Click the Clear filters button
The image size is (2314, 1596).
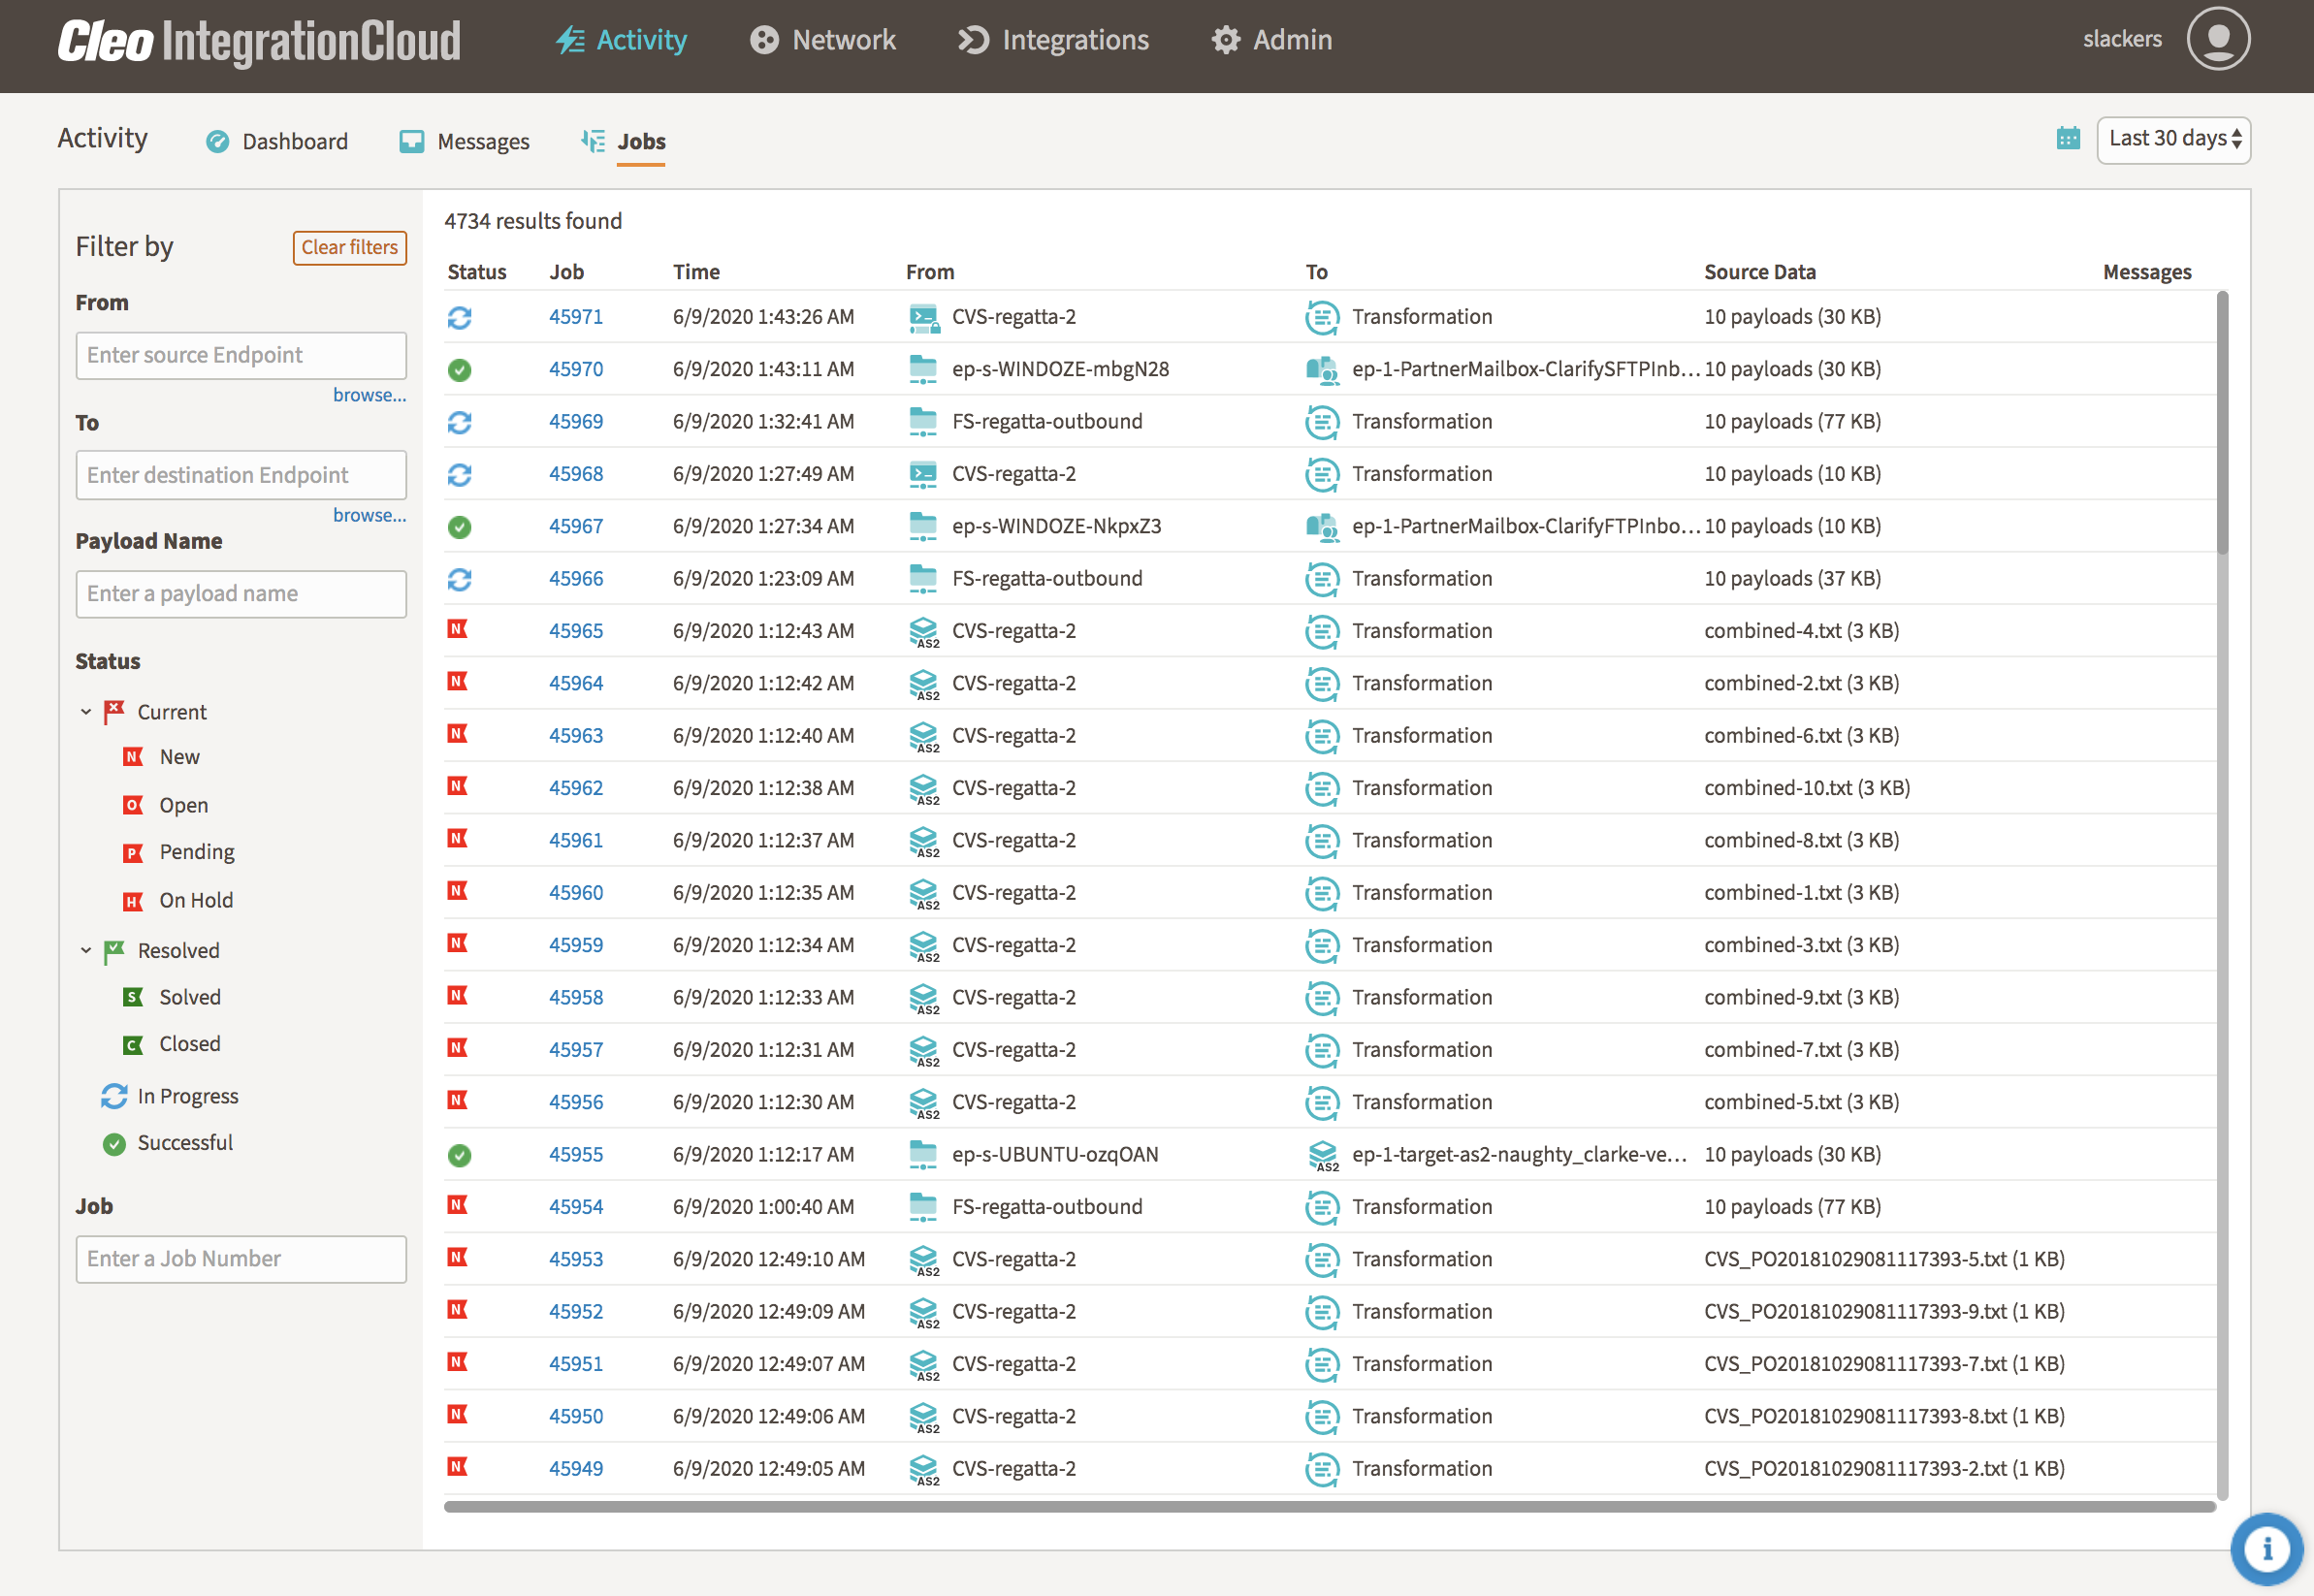pos(349,247)
